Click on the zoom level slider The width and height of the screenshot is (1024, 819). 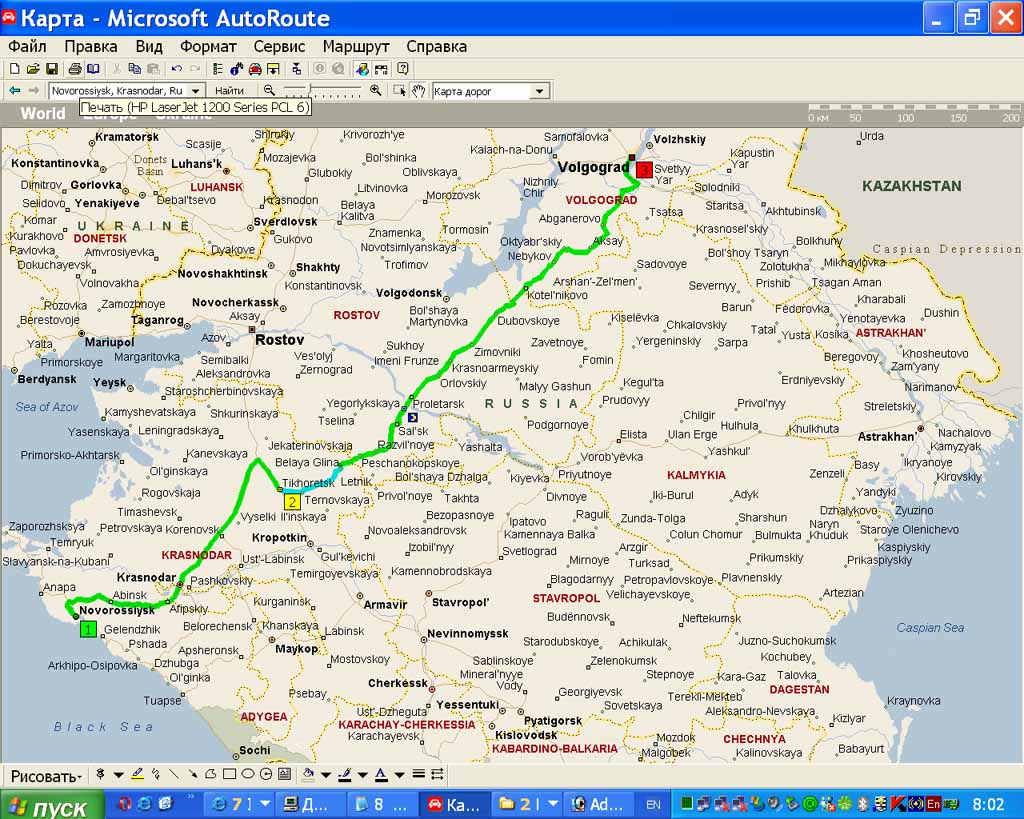323,91
